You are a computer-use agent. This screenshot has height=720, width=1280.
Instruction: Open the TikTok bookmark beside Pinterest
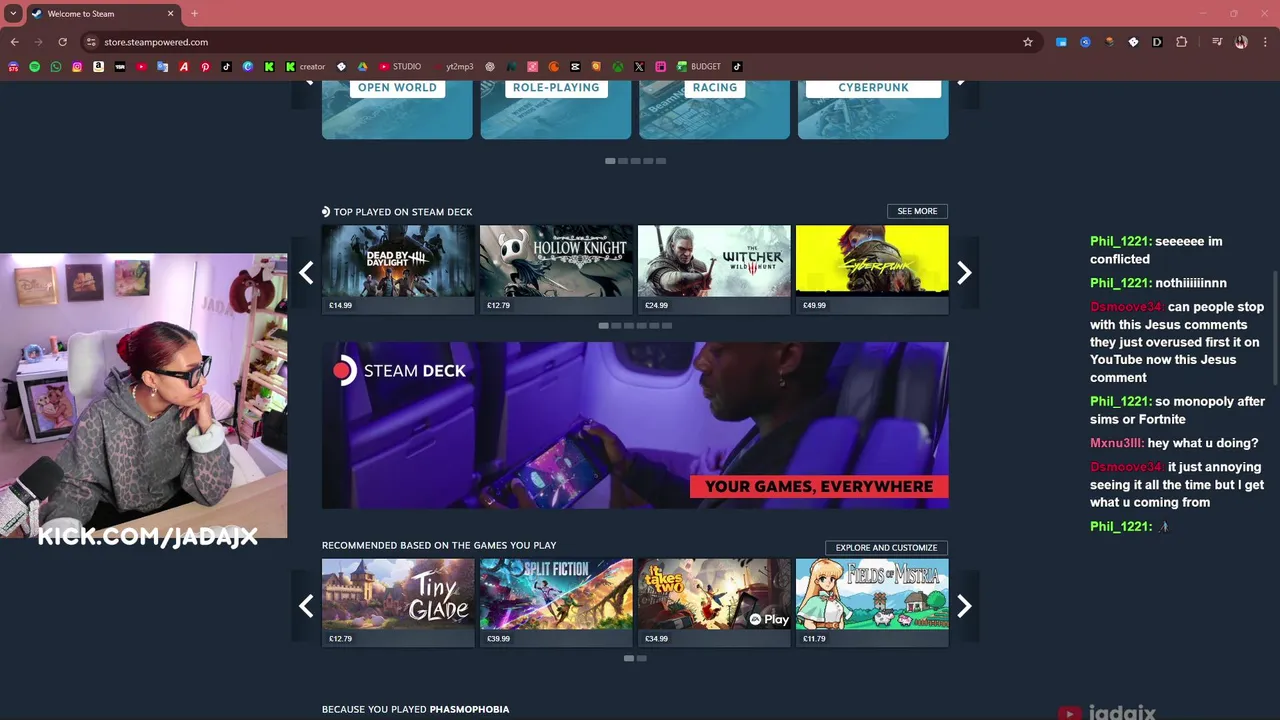226,66
